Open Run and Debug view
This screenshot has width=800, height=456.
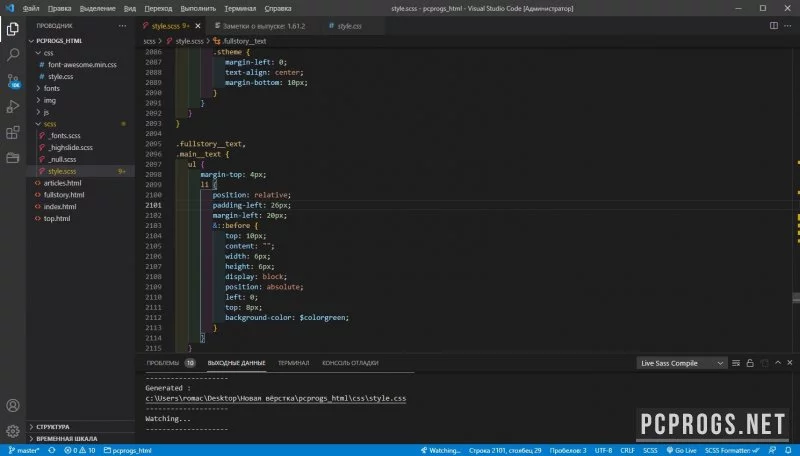click(13, 107)
